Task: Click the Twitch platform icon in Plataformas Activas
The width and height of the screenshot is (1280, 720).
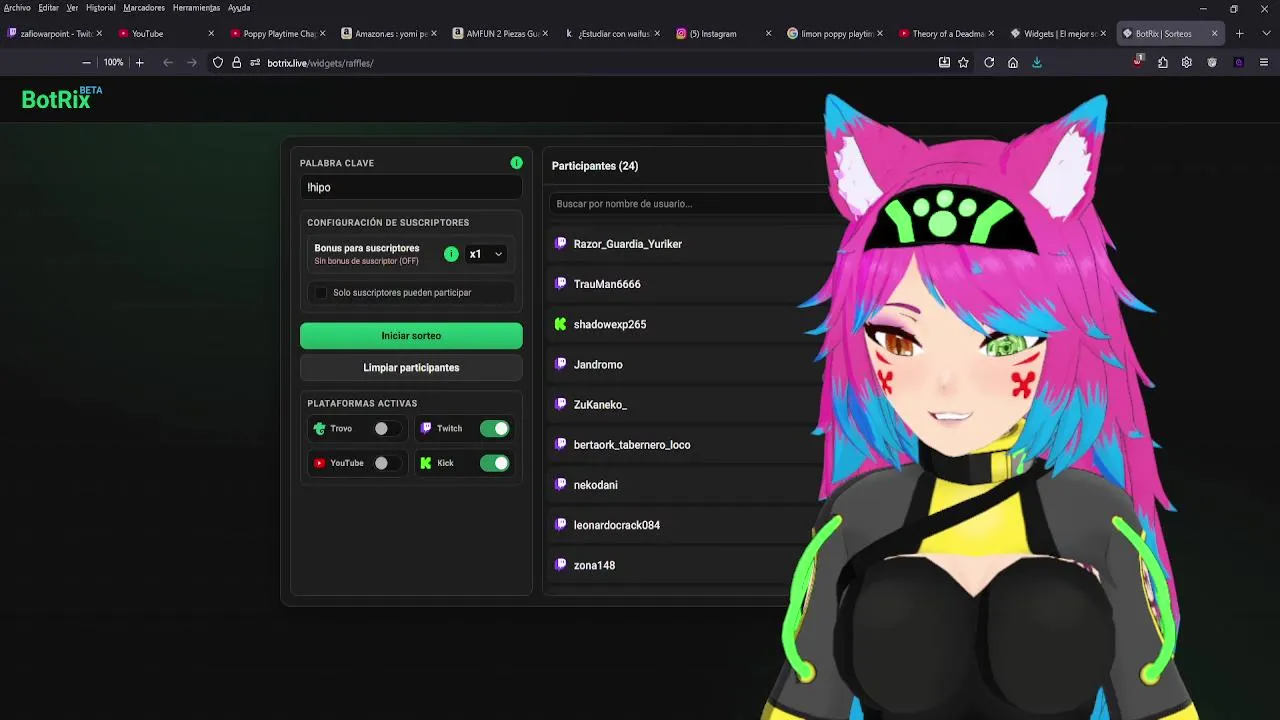Action: [x=426, y=428]
